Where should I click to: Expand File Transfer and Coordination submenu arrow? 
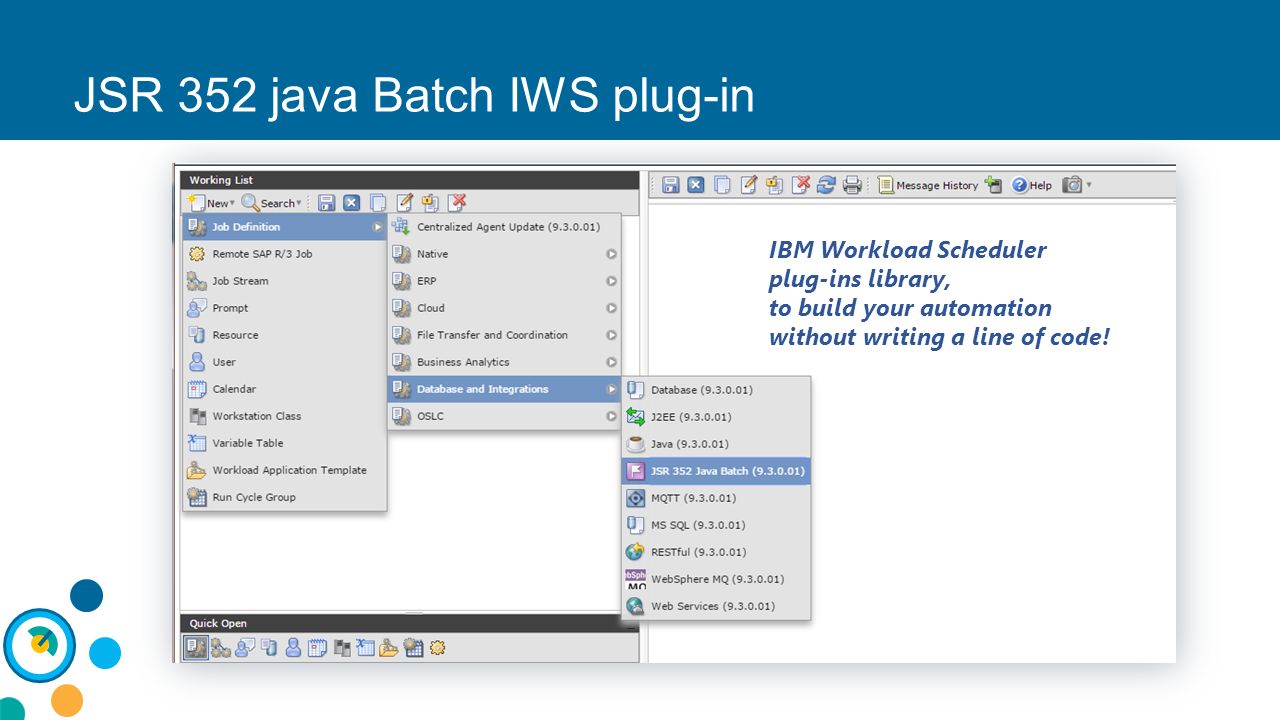(611, 335)
